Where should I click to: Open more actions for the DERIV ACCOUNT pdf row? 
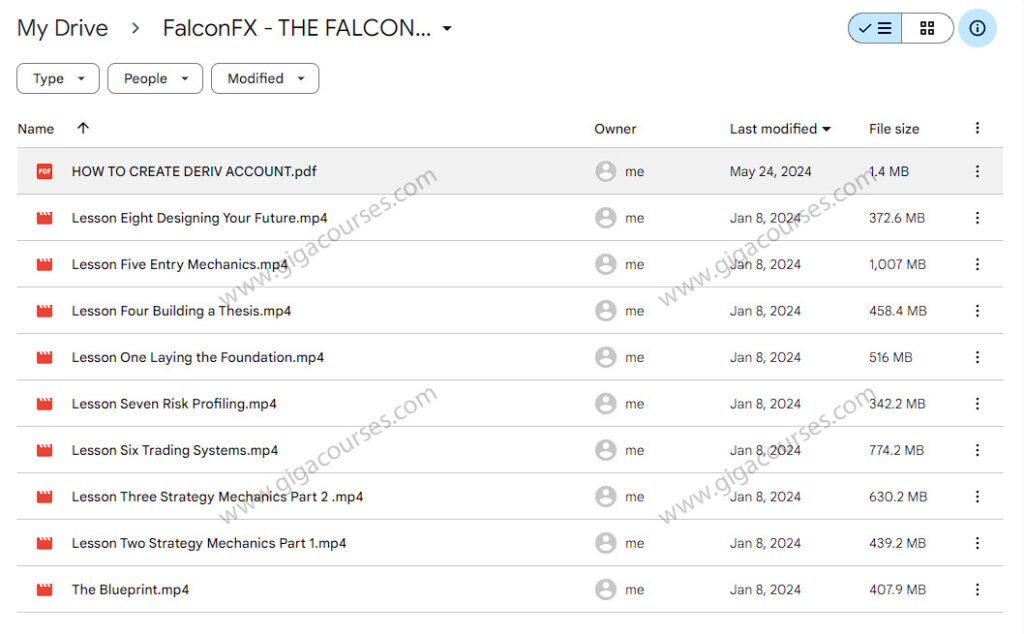point(977,171)
